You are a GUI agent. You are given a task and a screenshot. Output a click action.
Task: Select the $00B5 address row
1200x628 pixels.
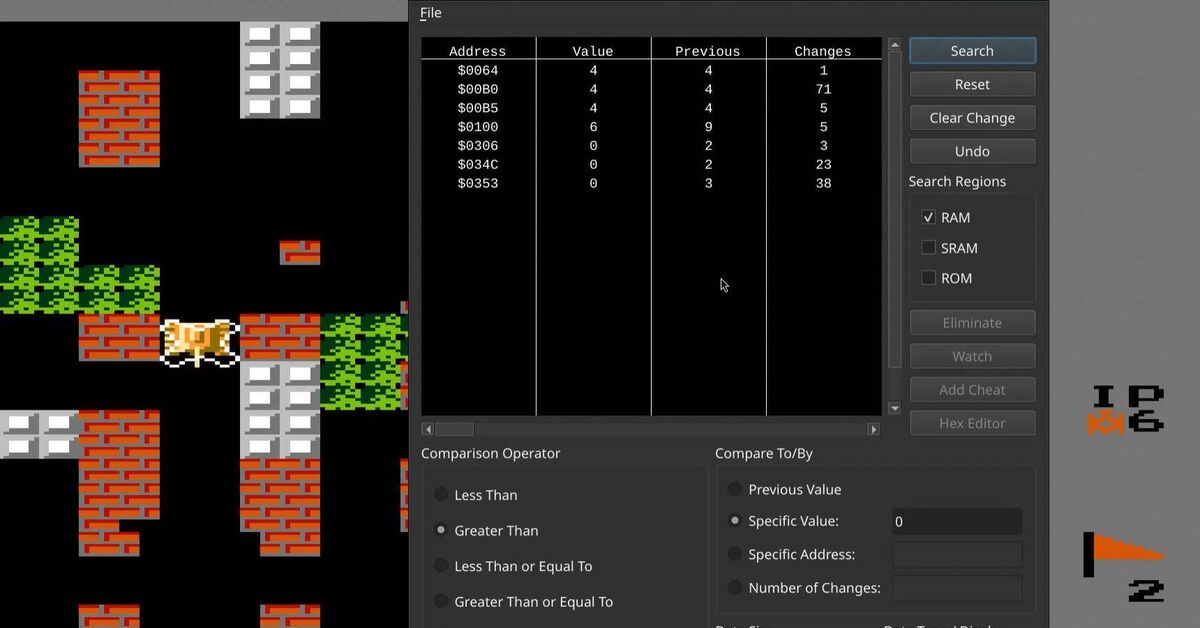[651, 108]
